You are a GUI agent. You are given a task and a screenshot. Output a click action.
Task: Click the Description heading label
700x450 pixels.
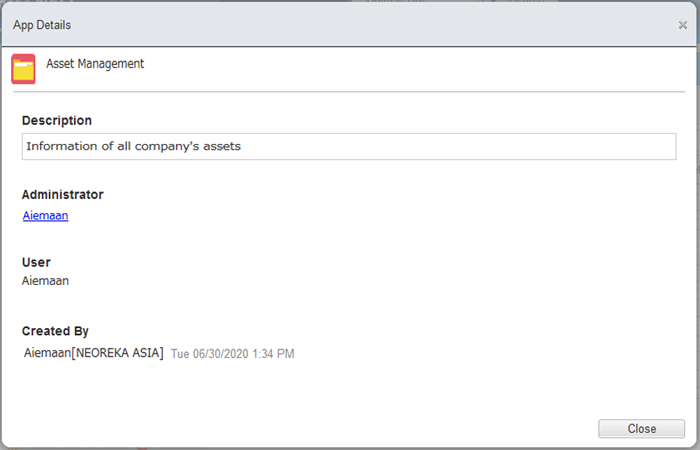click(57, 121)
